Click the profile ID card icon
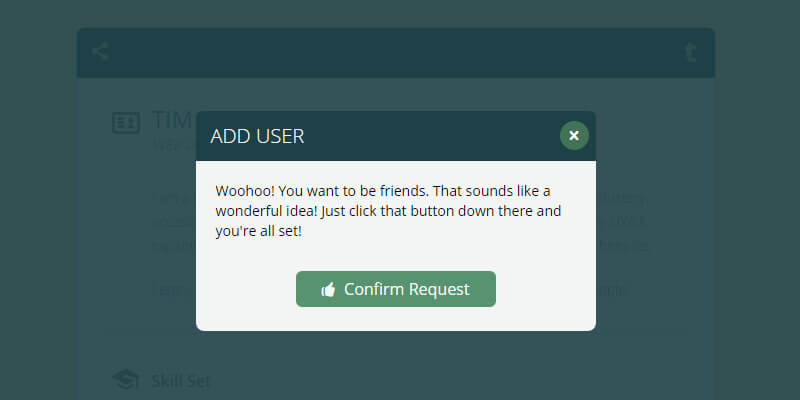 click(126, 123)
